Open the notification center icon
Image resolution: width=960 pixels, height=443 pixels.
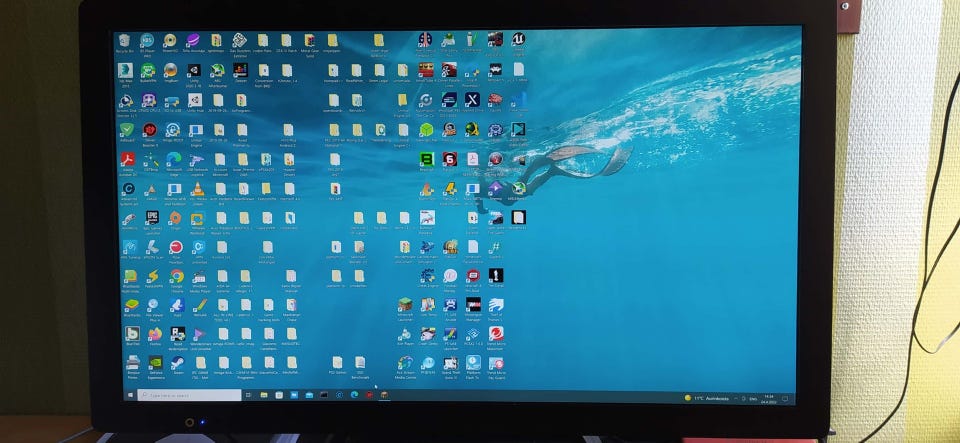click(784, 398)
